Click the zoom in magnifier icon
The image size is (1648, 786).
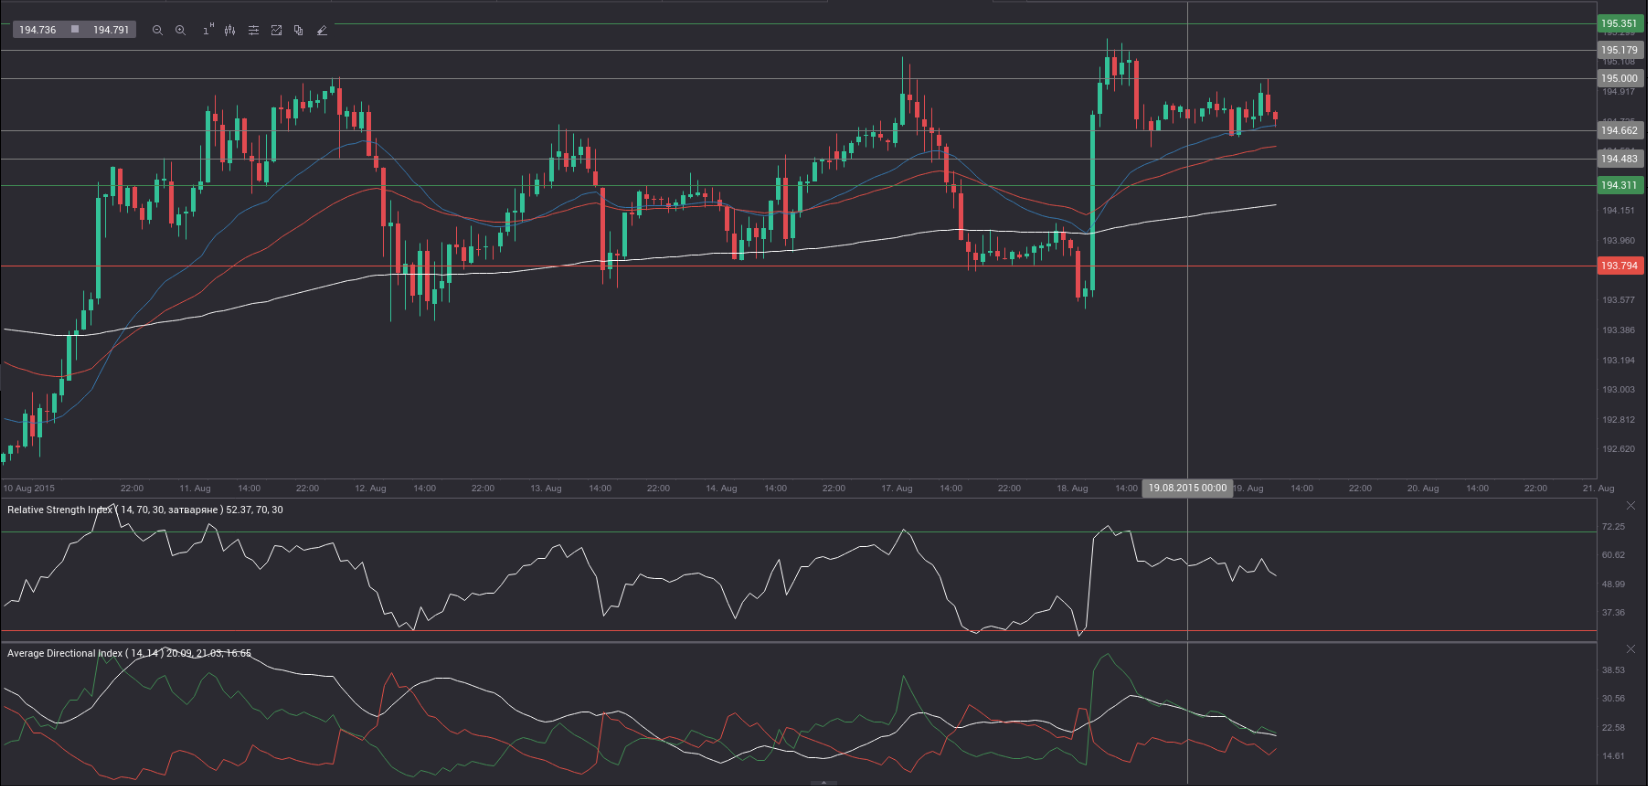(x=180, y=30)
